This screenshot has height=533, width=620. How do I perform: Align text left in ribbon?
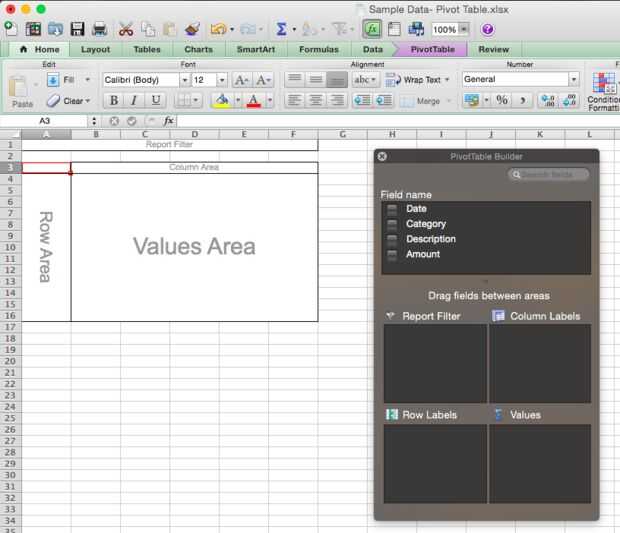[x=294, y=100]
